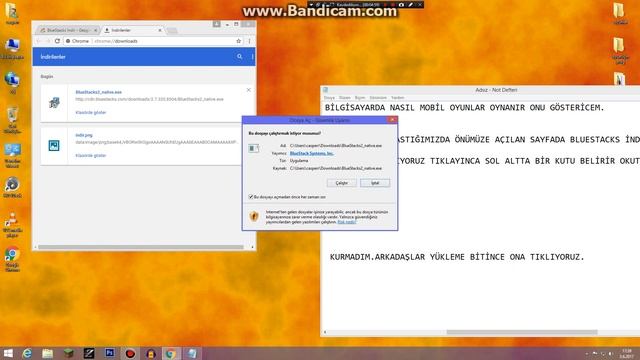The height and width of the screenshot is (360, 640).
Task: Launch Internet Explorer from the taskbar
Action: click(27, 353)
